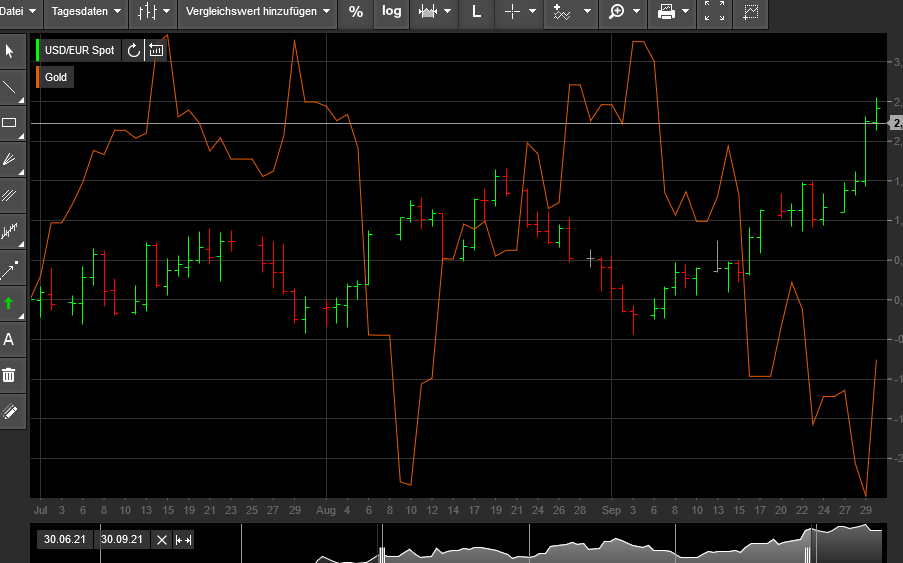
Task: Choose the green up-arrow marker tool
Action: (x=10, y=303)
